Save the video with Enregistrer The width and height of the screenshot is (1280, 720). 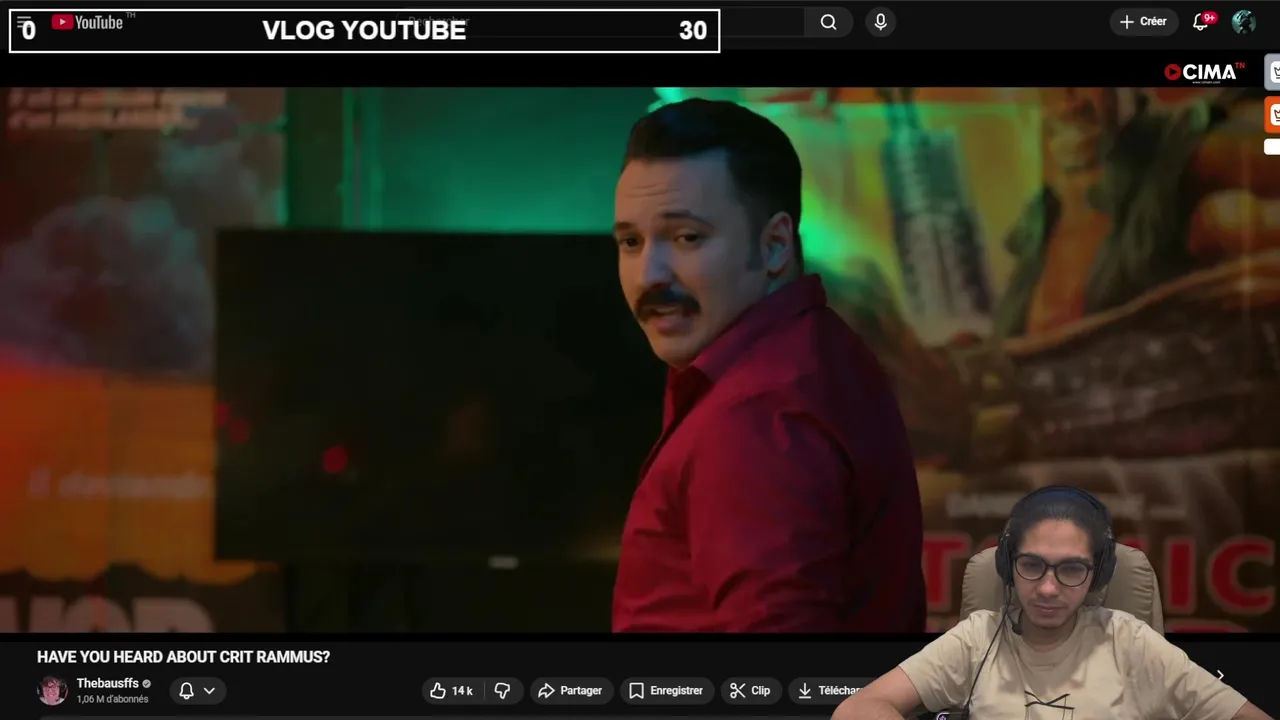pos(666,691)
